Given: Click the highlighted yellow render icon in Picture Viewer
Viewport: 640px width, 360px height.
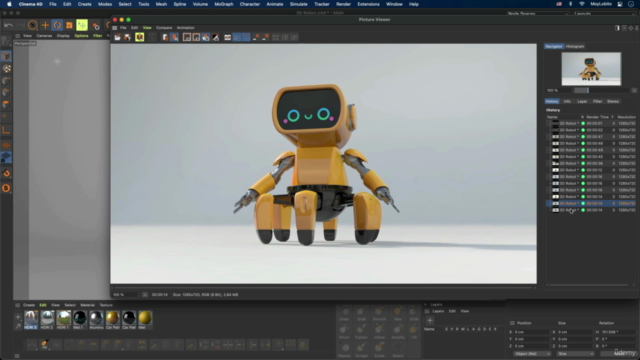Looking at the screenshot, I should pyautogui.click(x=140, y=38).
